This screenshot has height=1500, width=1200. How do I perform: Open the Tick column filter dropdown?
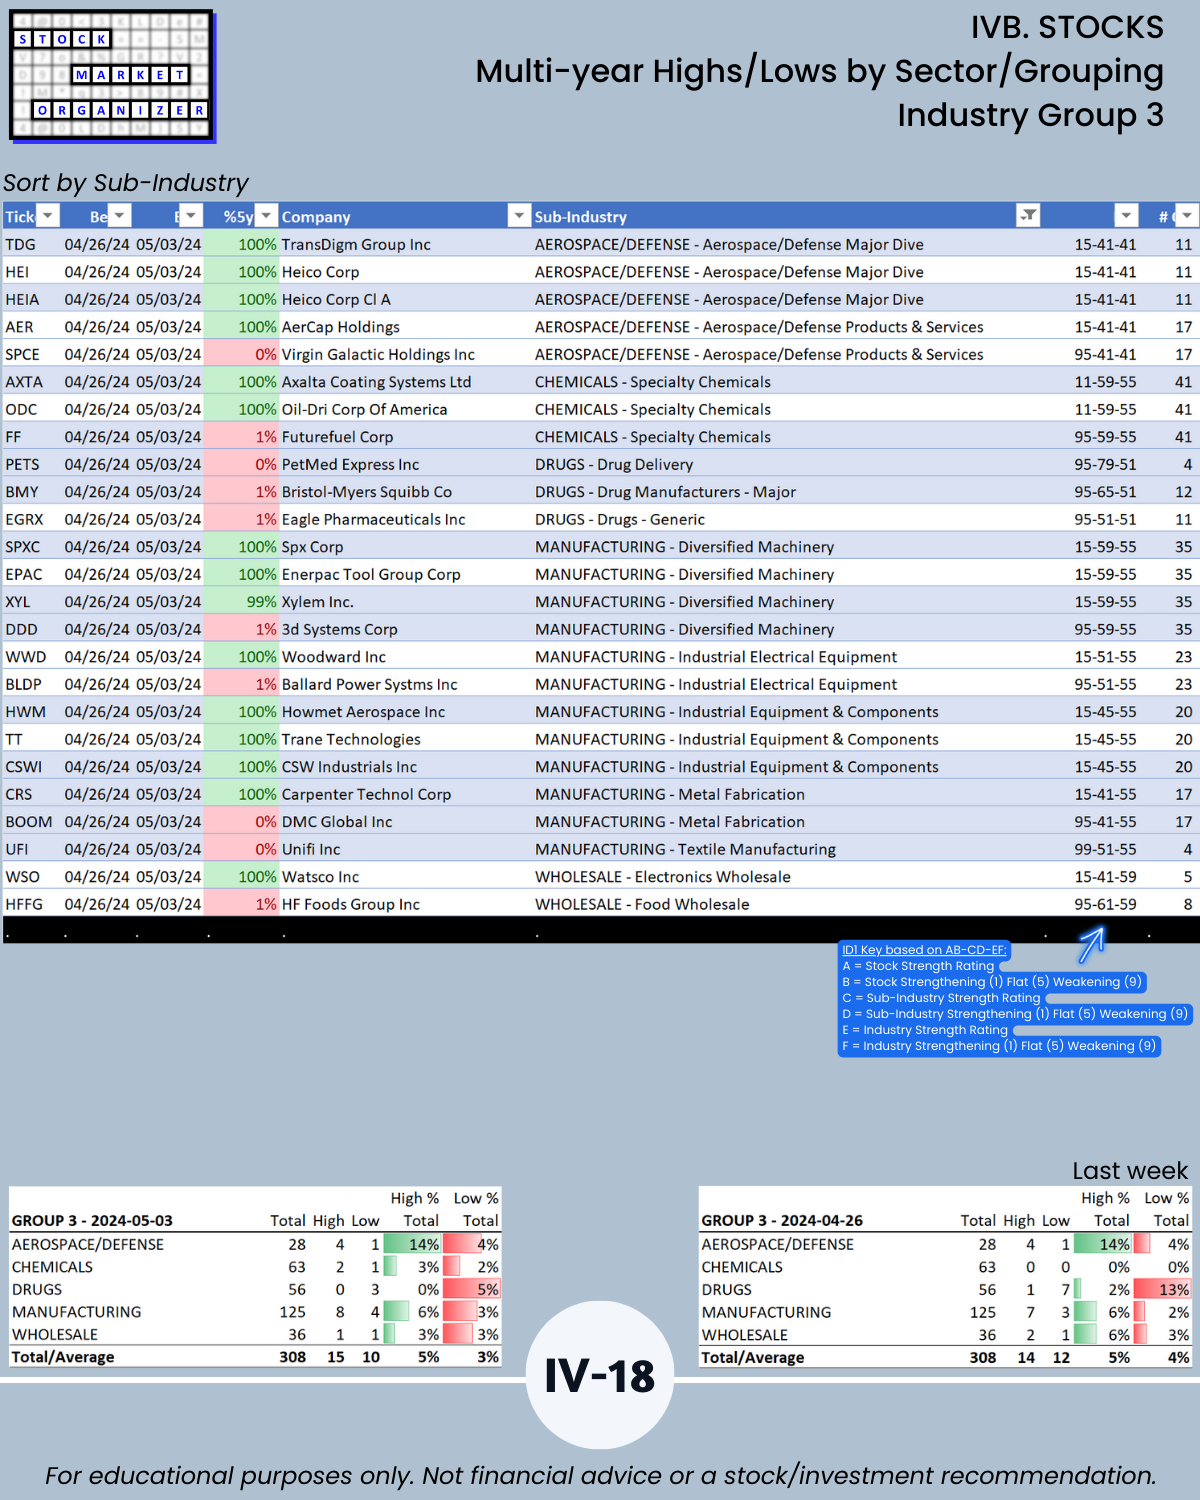pyautogui.click(x=47, y=216)
